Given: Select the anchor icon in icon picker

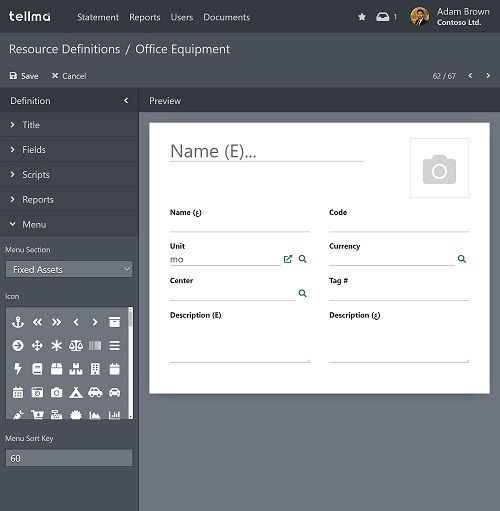Looking at the screenshot, I should click(18, 322).
